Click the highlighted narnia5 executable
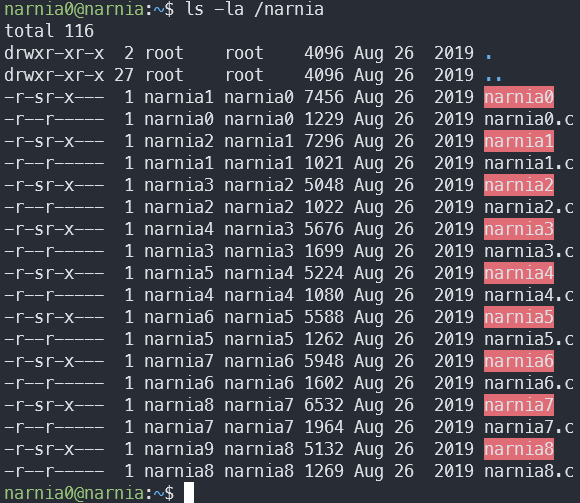 pos(519,317)
